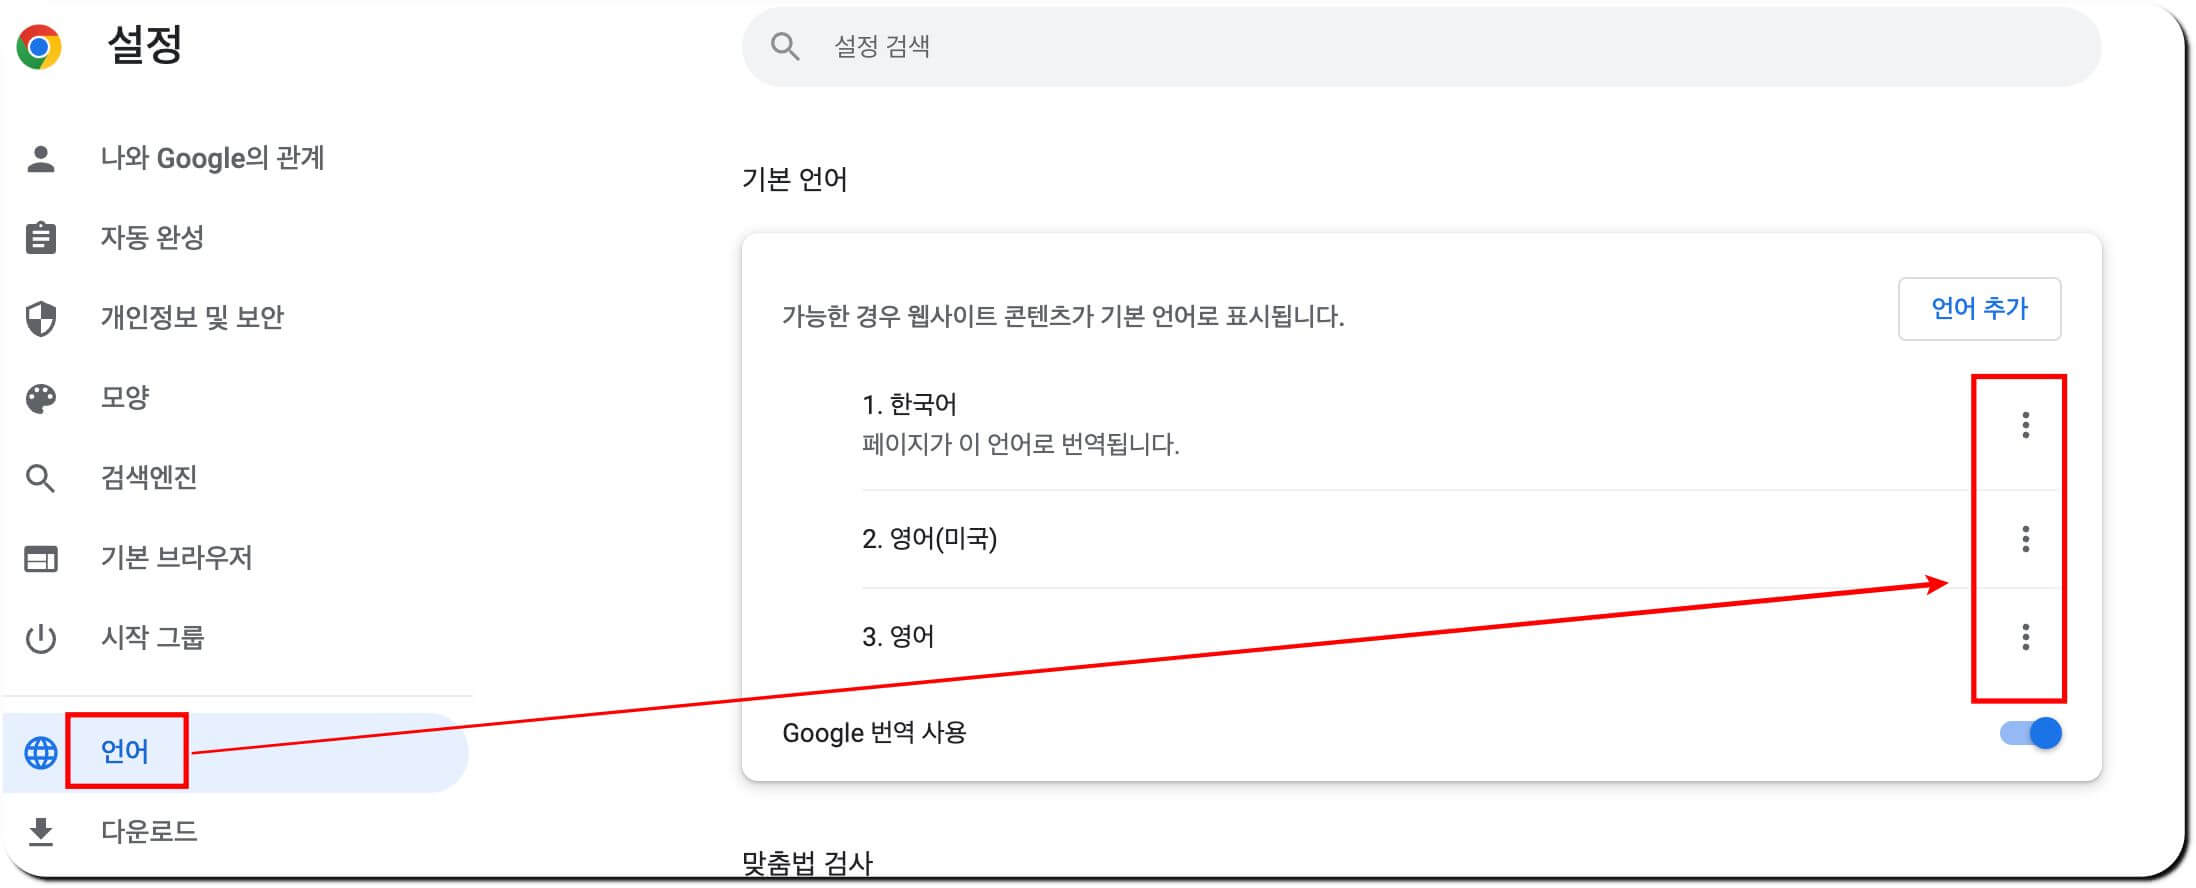Click the 웹사이트 콘텐츠가 기본 언어로 표시됩니다 description
Image resolution: width=2196 pixels, height=888 pixels.
pos(1063,317)
